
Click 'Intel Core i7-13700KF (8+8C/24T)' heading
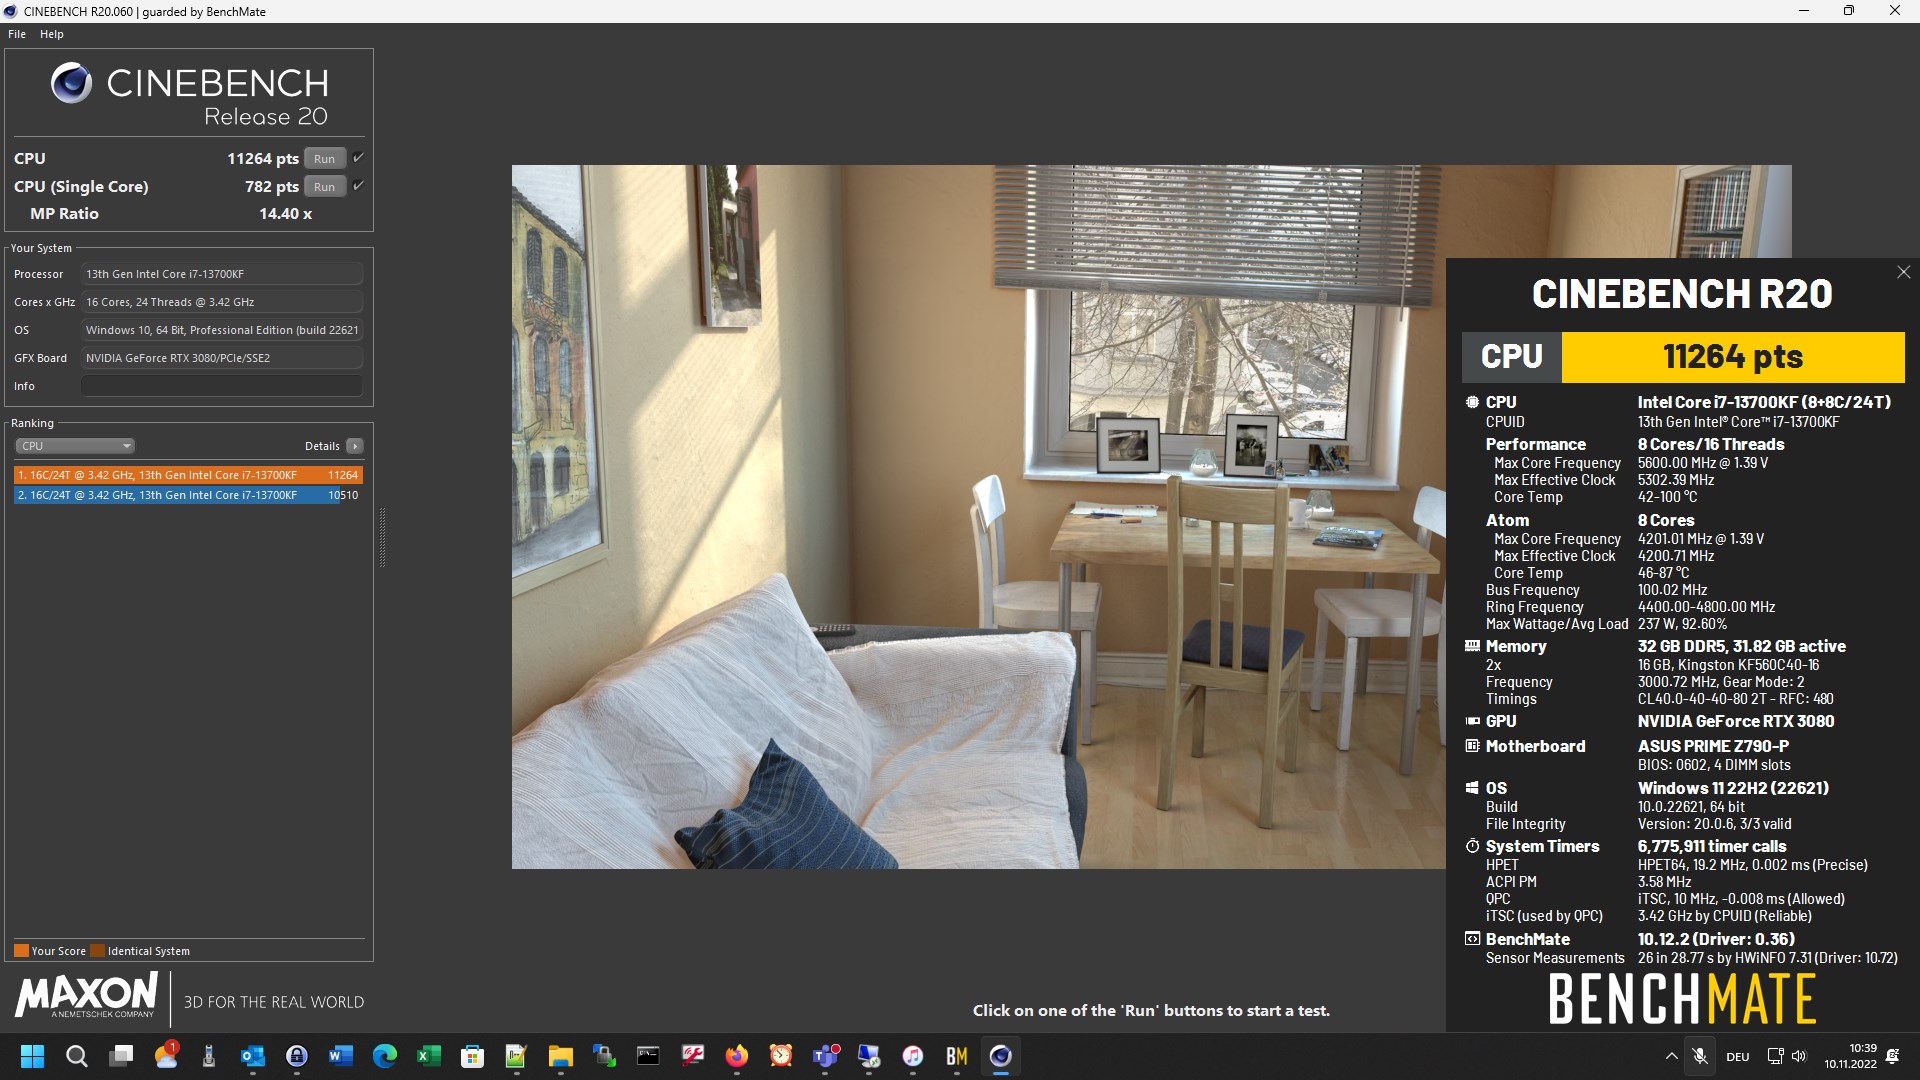click(1764, 402)
